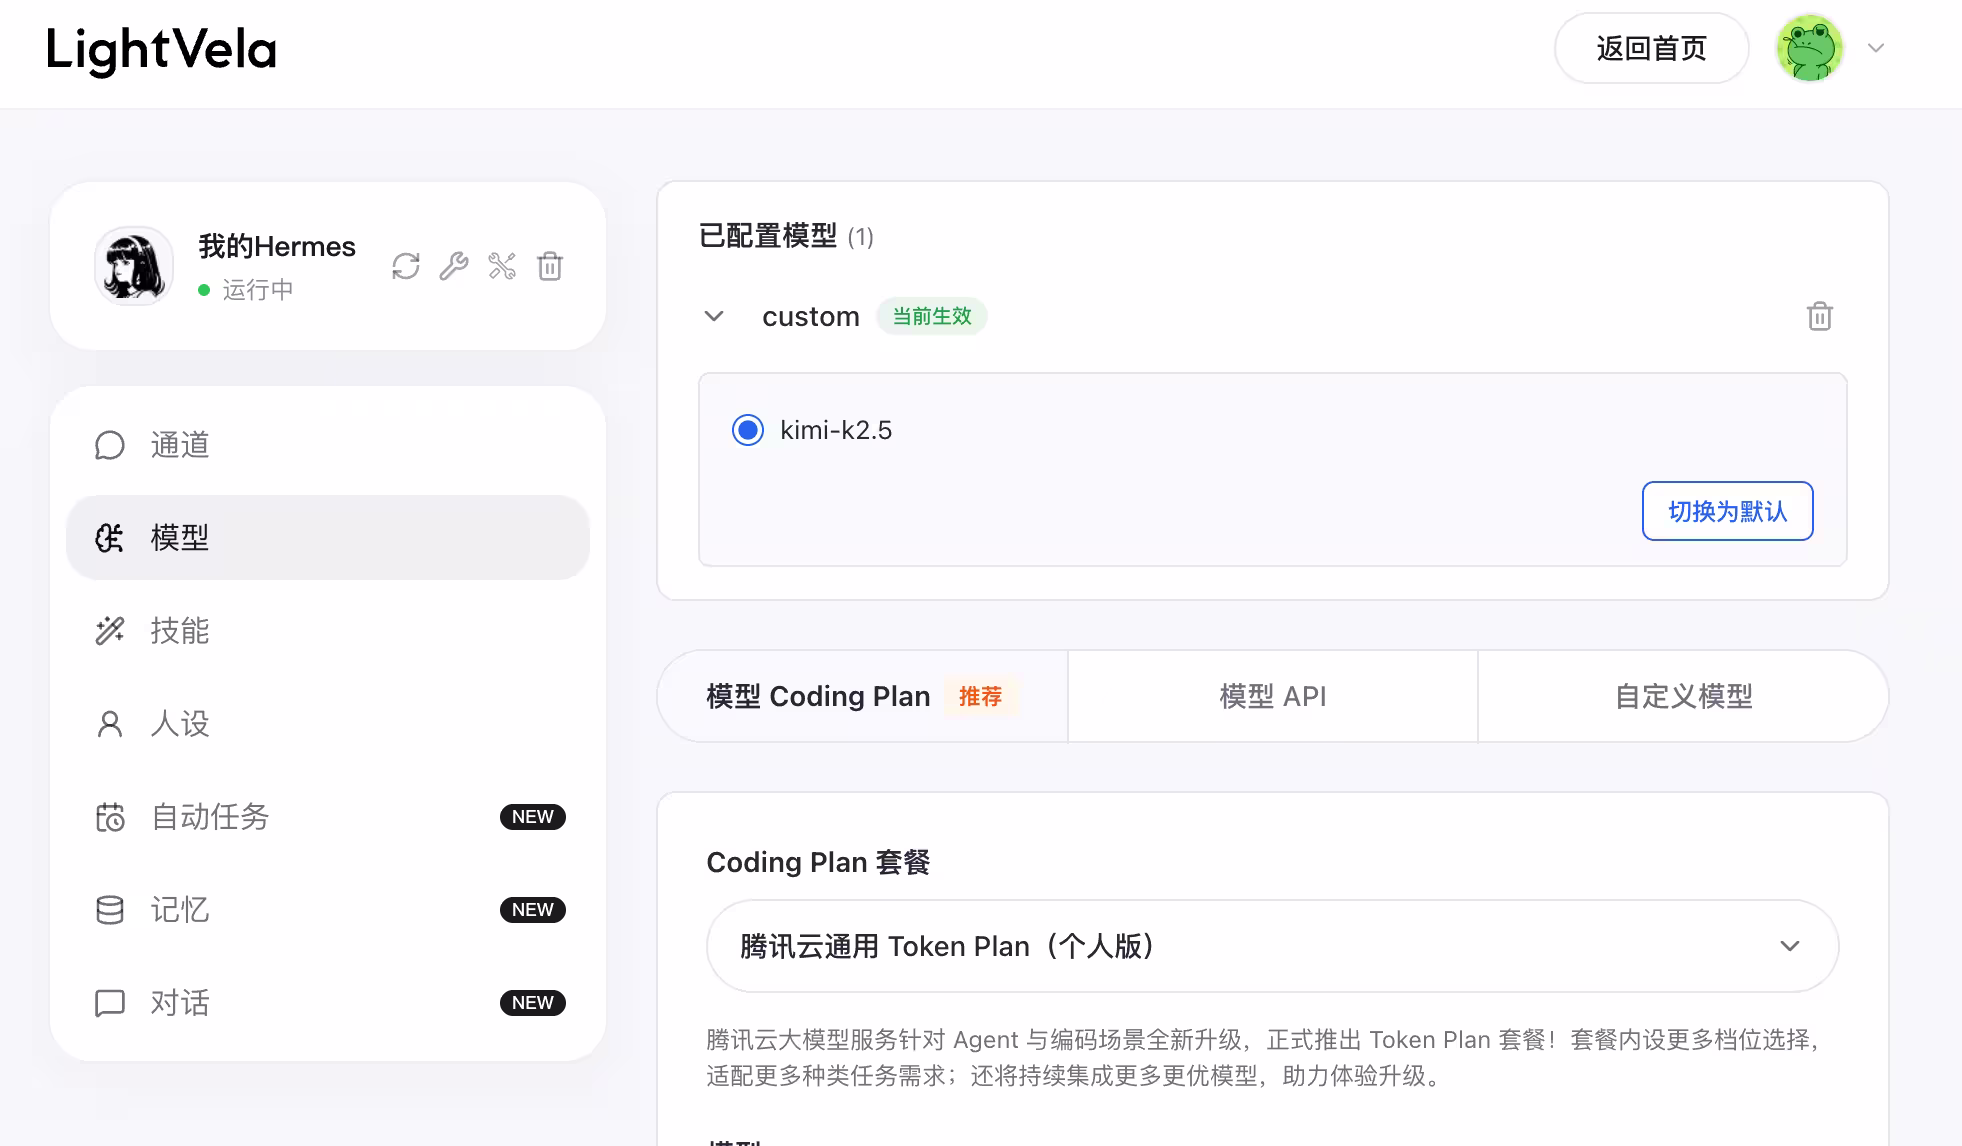Image resolution: width=1962 pixels, height=1146 pixels.
Task: Click the calendar clock icon for 自动任务
Action: tap(110, 817)
